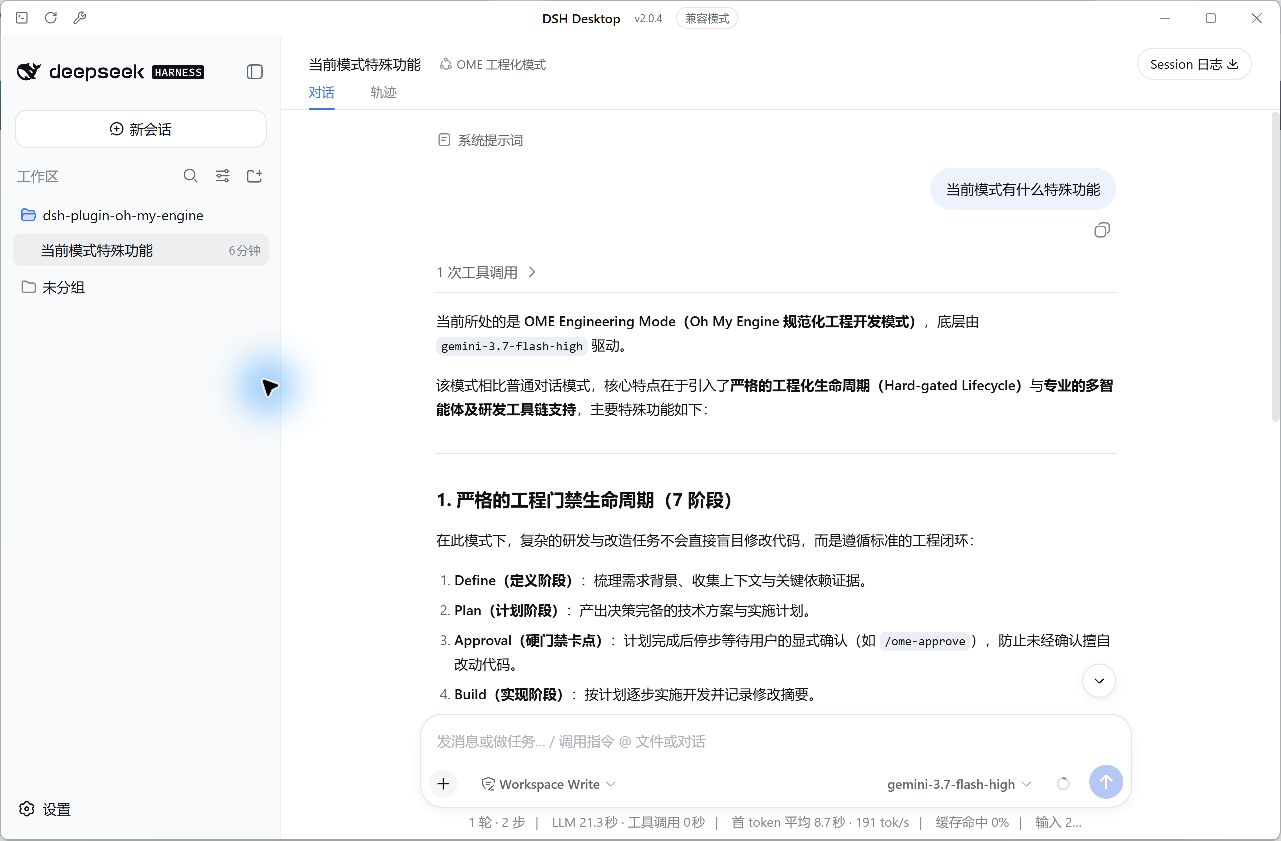Open 设置 settings

click(46, 809)
